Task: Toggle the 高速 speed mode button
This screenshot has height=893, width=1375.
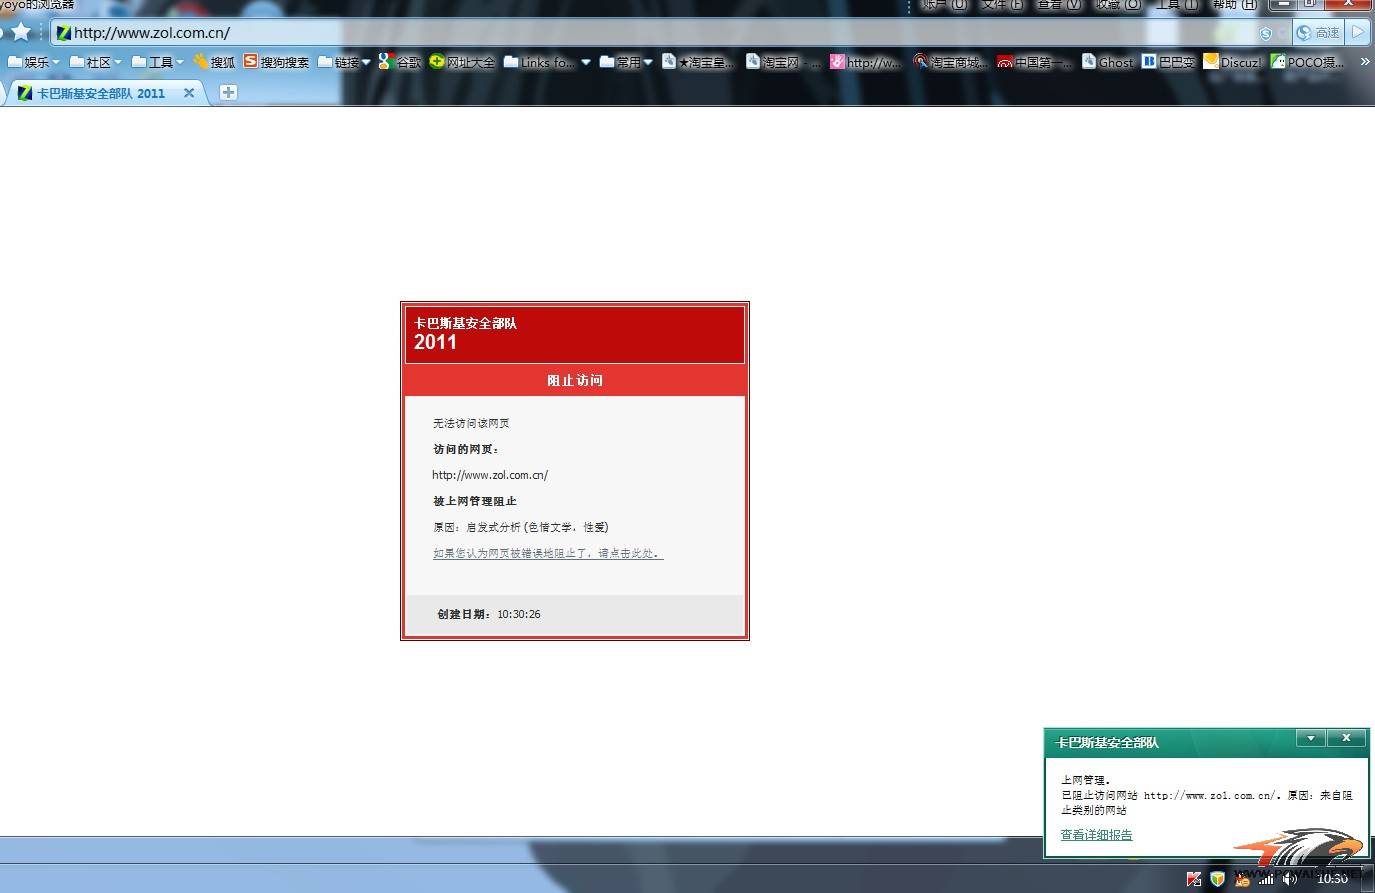Action: pos(1318,32)
